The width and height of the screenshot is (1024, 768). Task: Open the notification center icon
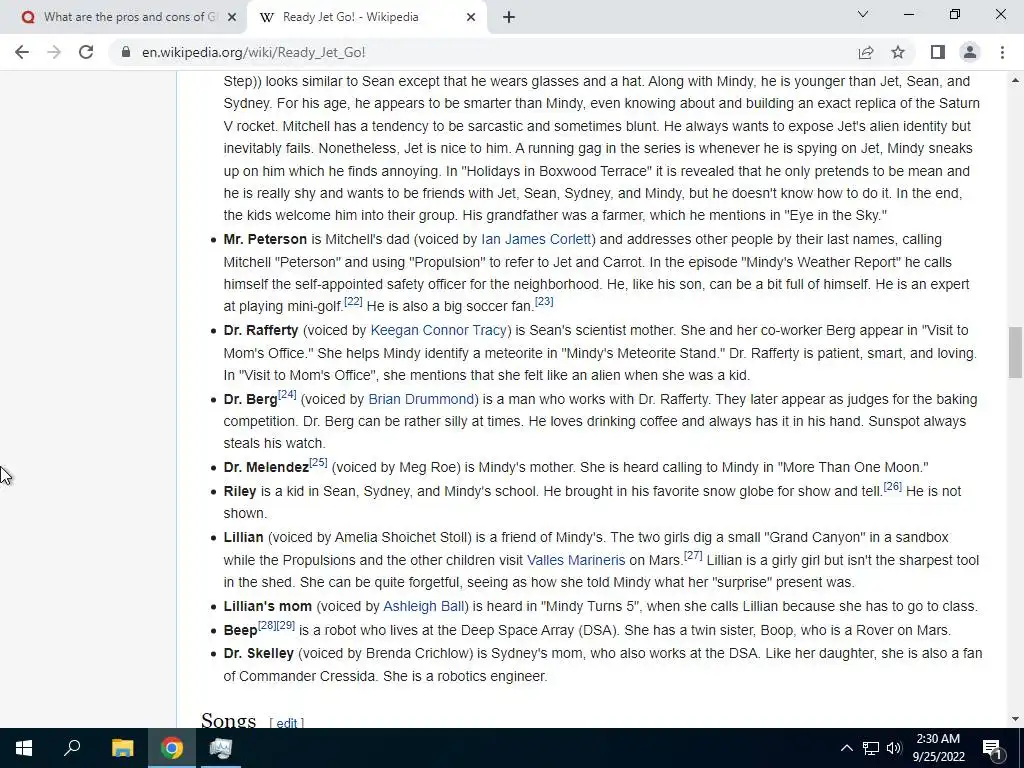click(x=993, y=748)
